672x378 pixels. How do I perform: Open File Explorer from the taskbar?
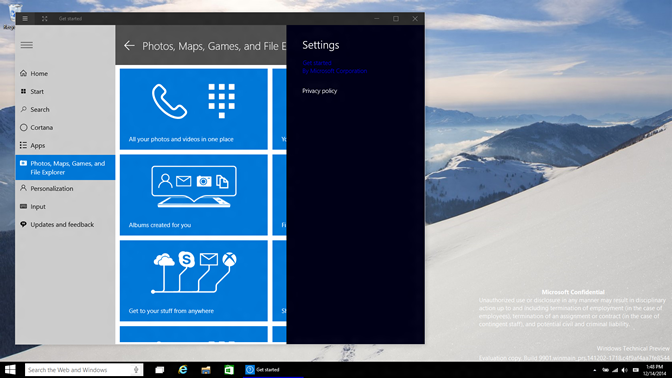pyautogui.click(x=206, y=369)
